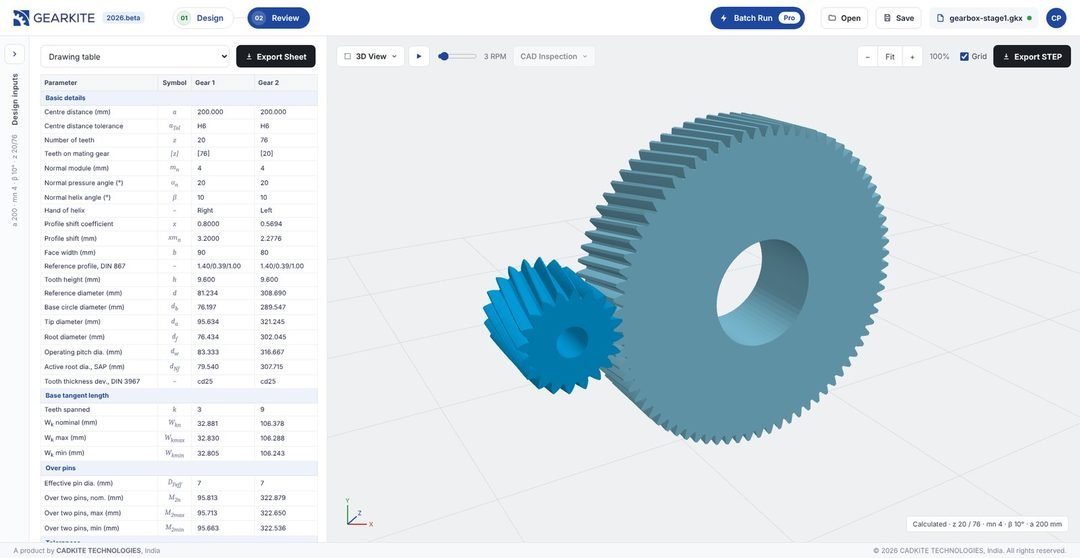Click the calculated summary status chip
This screenshot has width=1080, height=558.
point(987,524)
